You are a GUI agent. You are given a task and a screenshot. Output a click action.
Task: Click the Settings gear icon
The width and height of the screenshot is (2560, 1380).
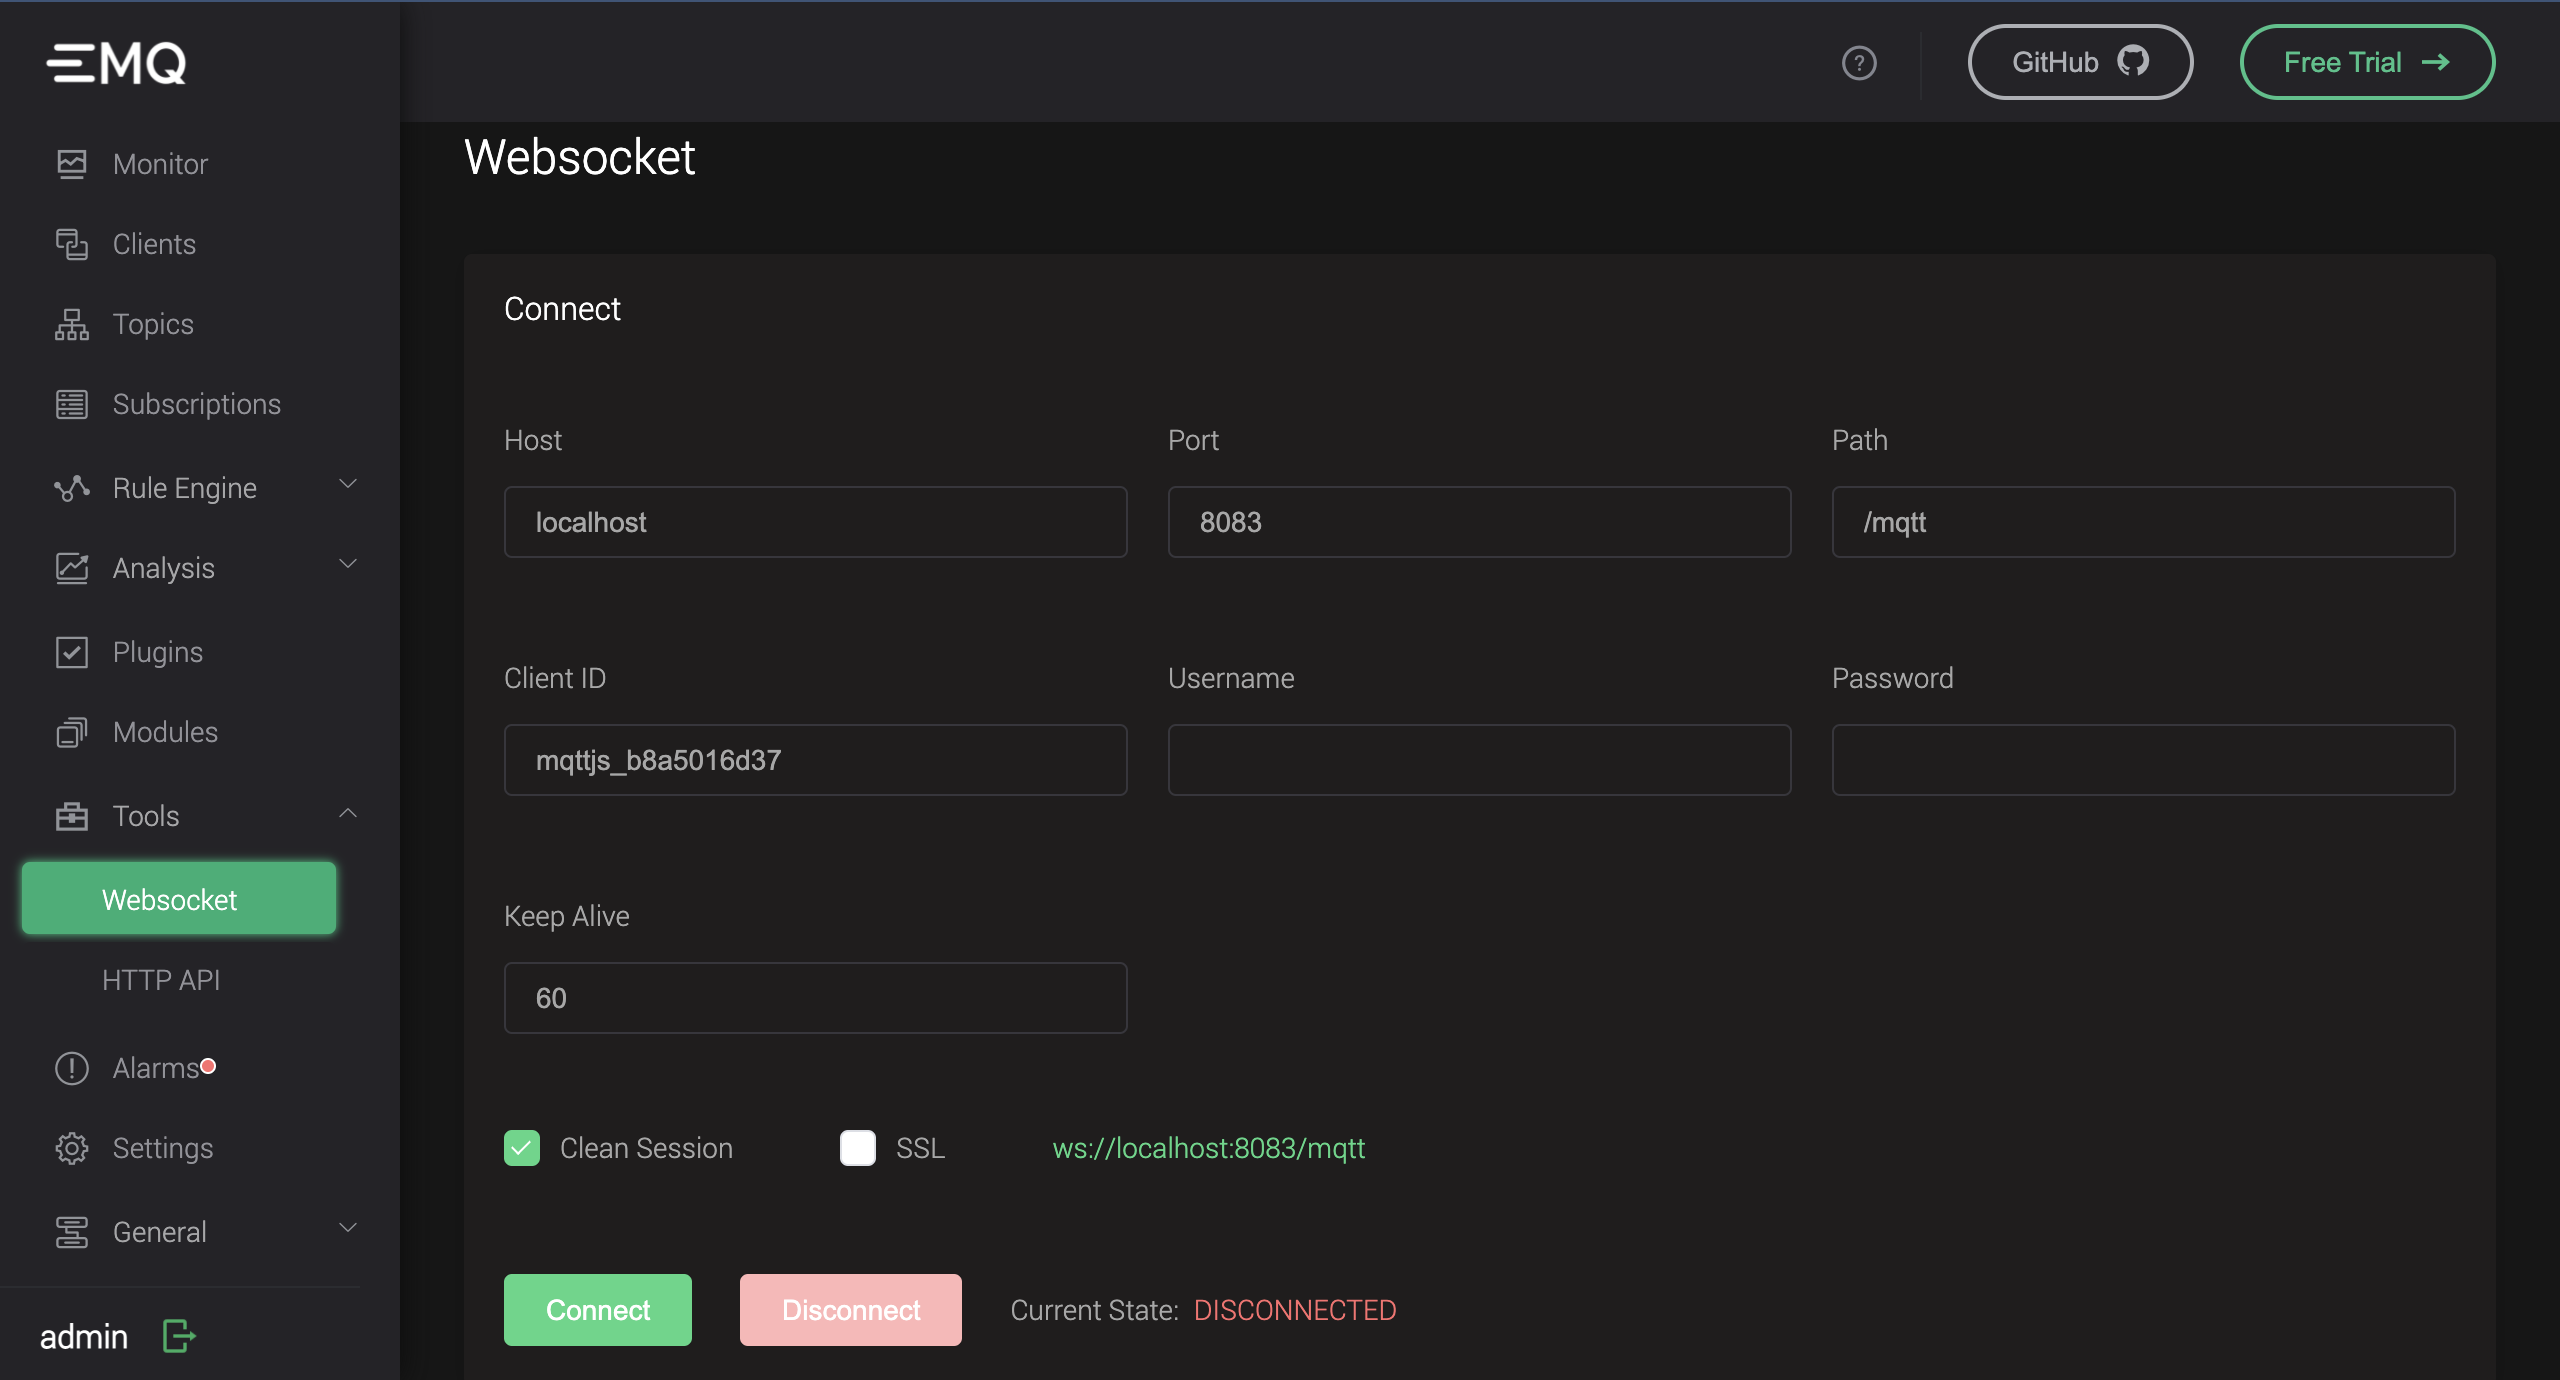pyautogui.click(x=72, y=1148)
